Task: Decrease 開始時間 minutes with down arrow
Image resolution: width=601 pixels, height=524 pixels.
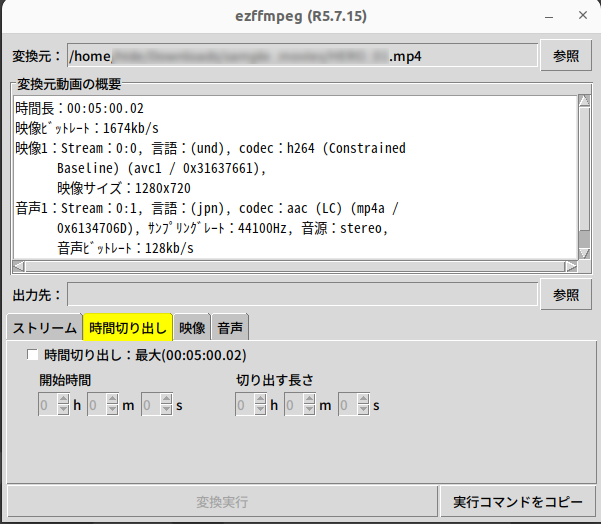Action: click(112, 410)
